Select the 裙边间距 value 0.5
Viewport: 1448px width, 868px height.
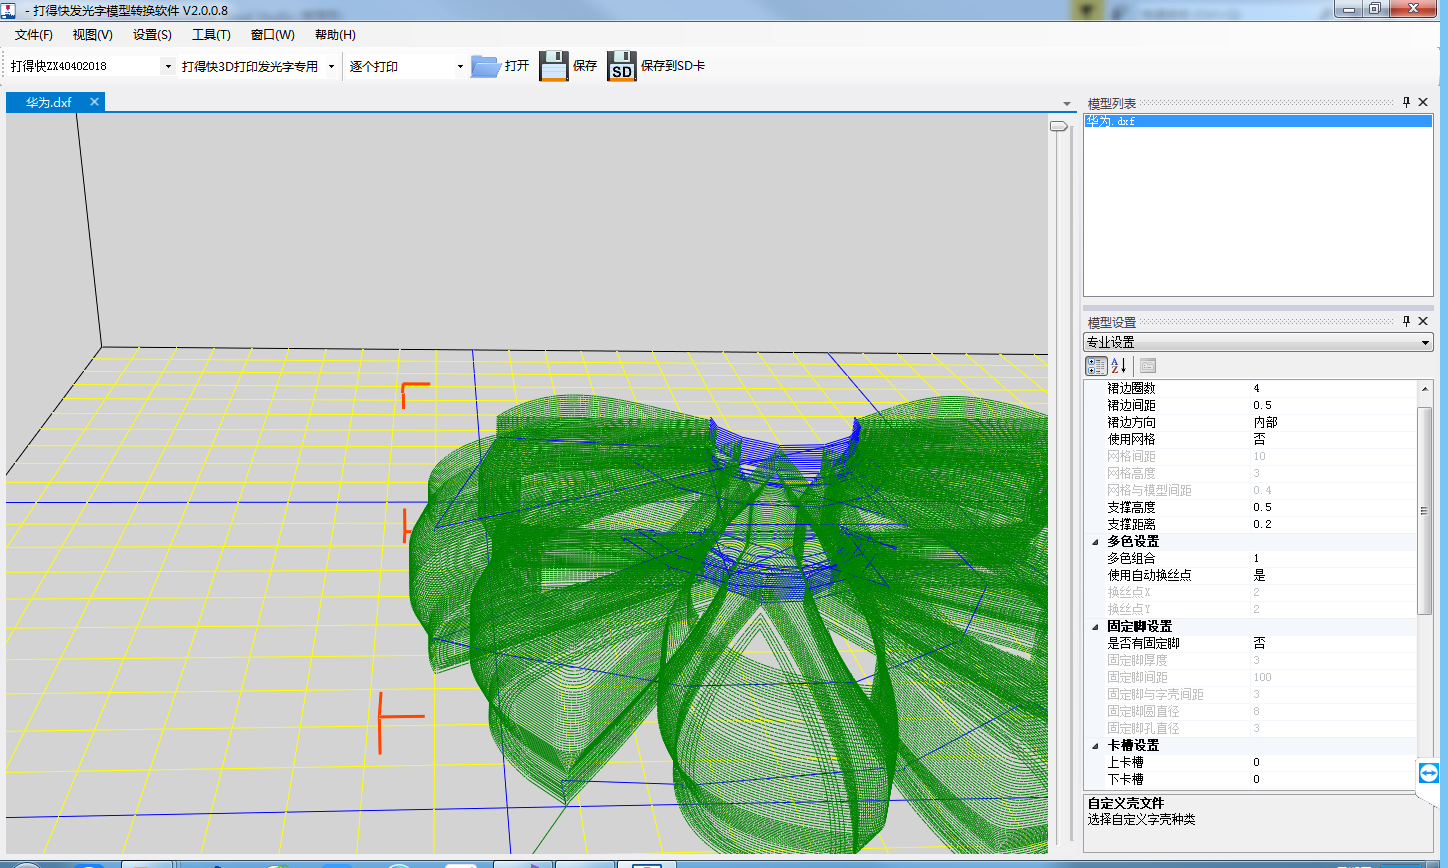tap(1334, 405)
